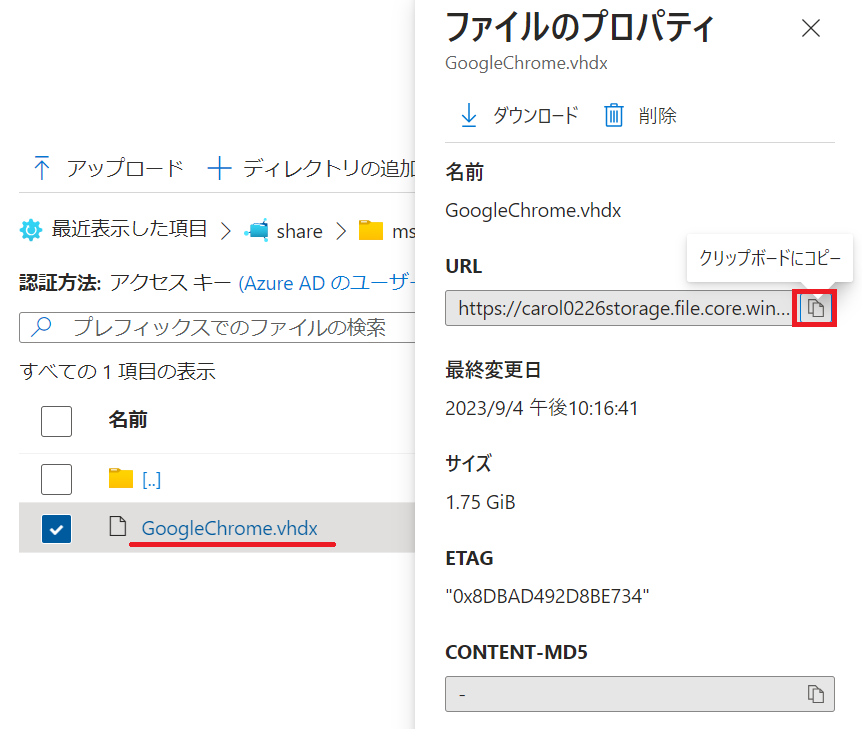Screen dimensions: 862x729
Task: Click the parent folder [..] icon
Action: (x=120, y=478)
